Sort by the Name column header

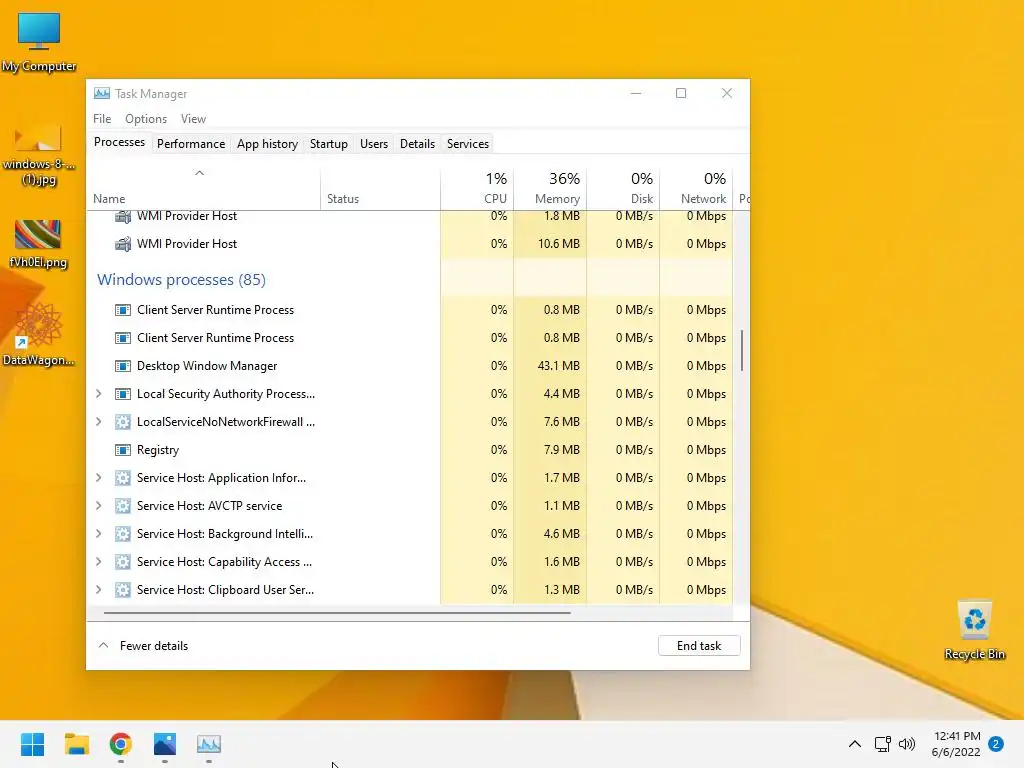click(203, 189)
